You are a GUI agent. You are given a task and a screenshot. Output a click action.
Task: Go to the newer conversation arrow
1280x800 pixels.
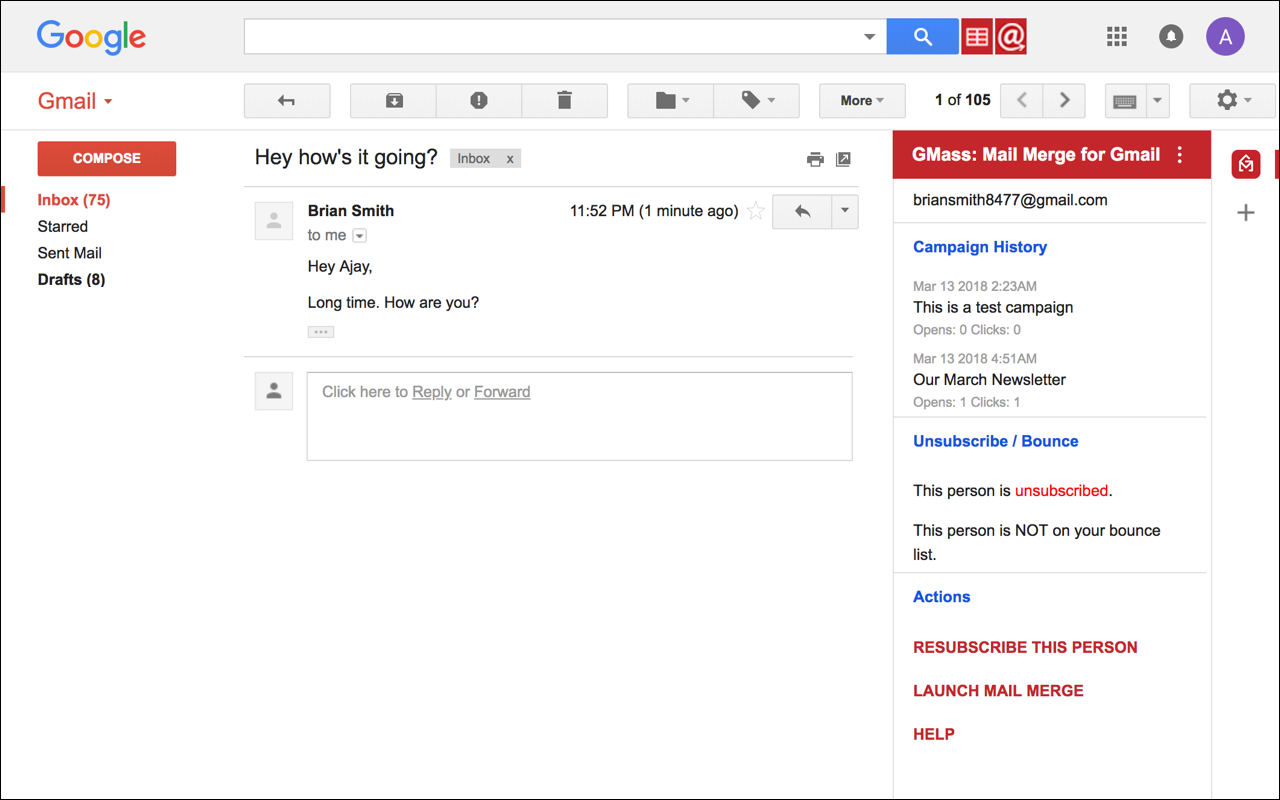(x=1021, y=100)
